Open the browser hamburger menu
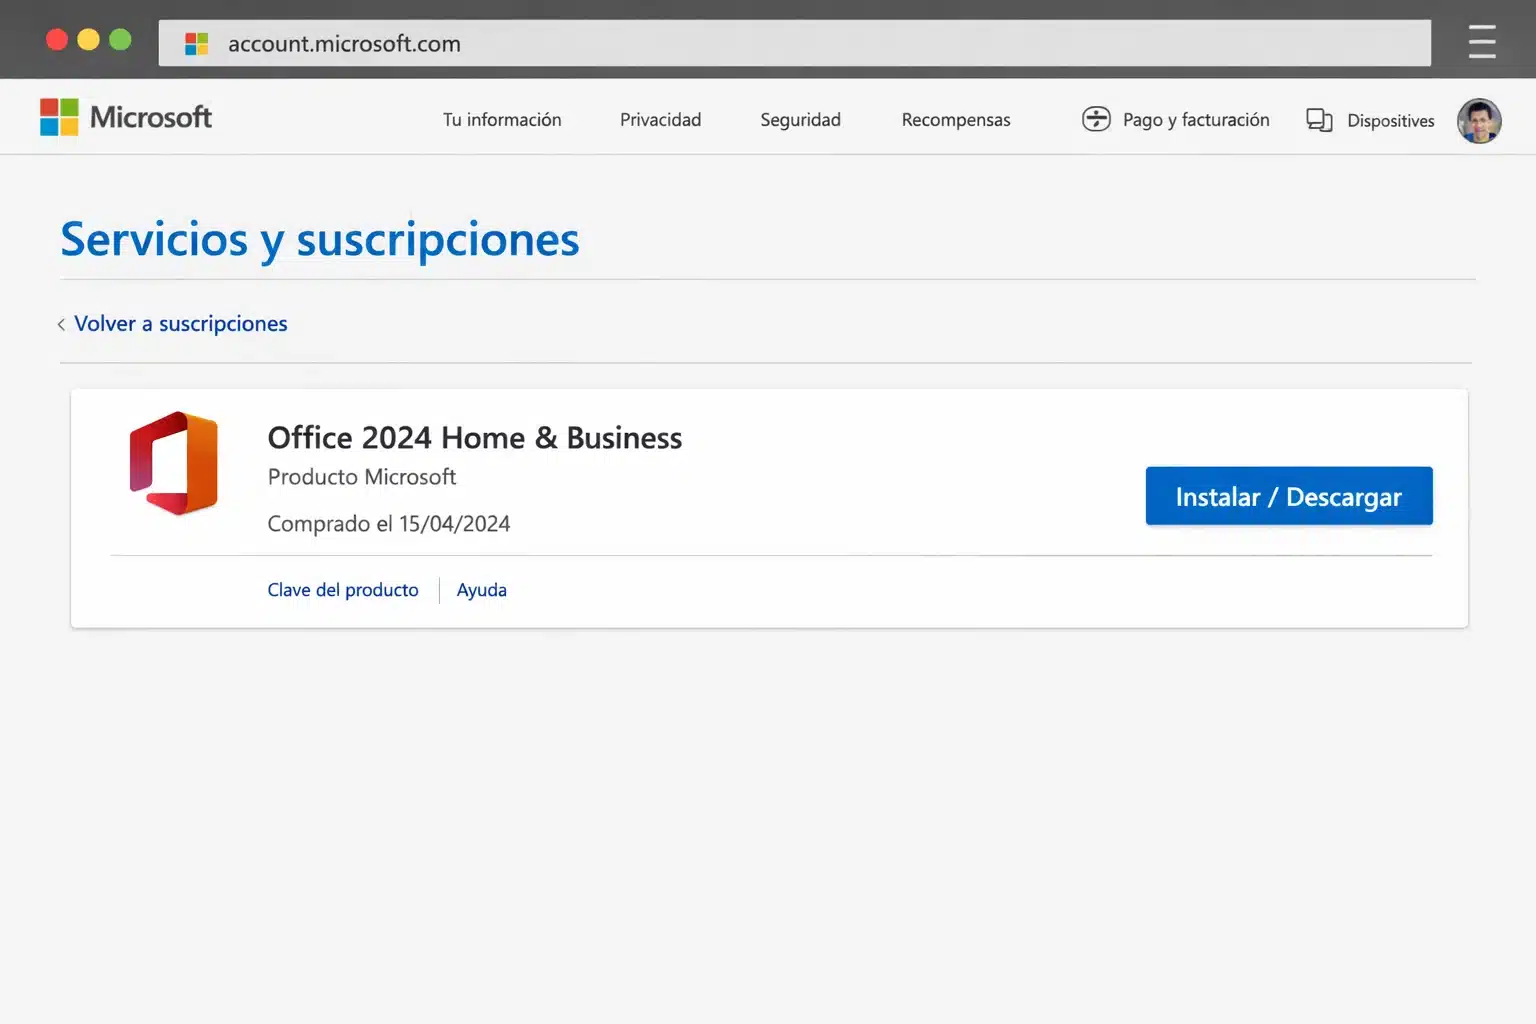 coord(1481,42)
